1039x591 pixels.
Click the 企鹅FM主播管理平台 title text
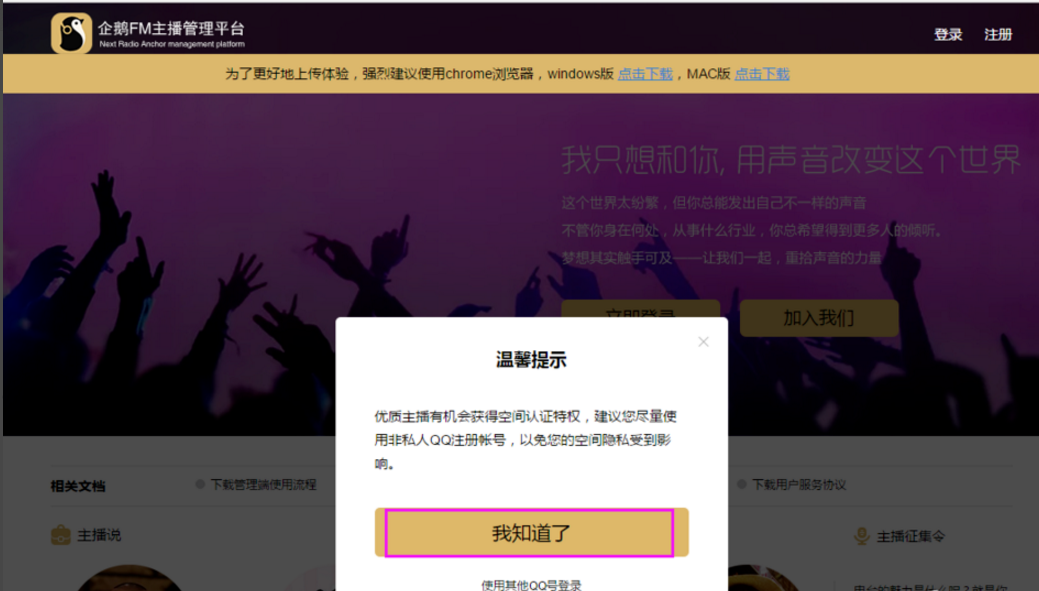172,28
